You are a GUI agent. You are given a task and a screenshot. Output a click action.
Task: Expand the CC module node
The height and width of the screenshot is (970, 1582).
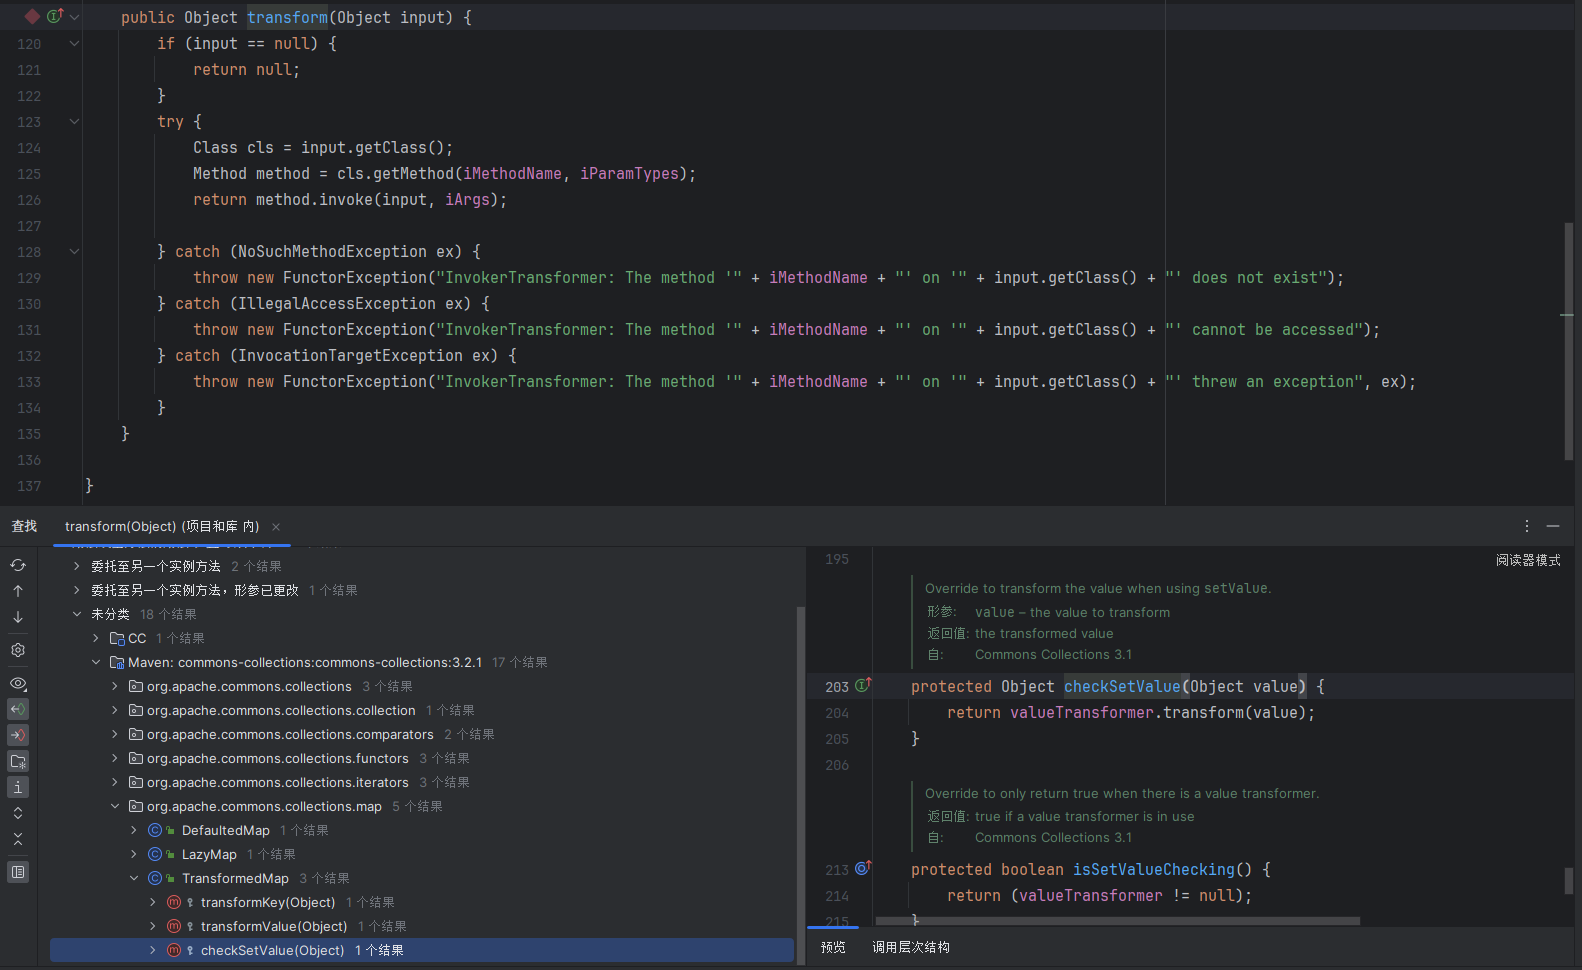point(96,638)
